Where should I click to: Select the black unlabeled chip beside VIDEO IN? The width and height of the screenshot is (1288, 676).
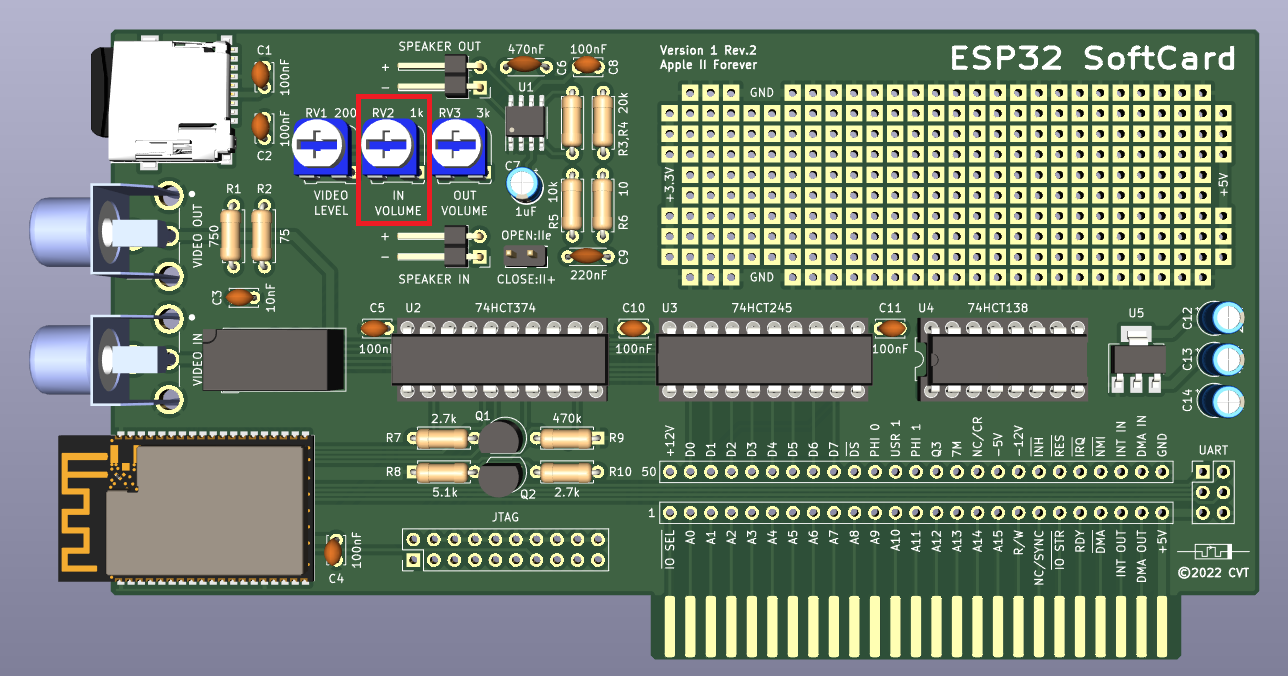[275, 360]
